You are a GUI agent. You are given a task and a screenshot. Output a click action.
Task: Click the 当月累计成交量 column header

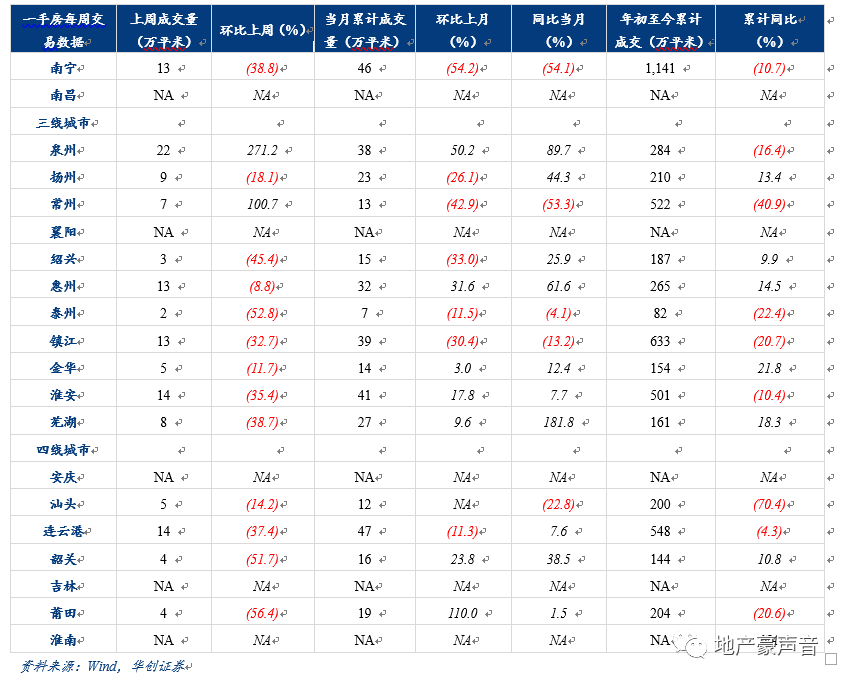[365, 29]
